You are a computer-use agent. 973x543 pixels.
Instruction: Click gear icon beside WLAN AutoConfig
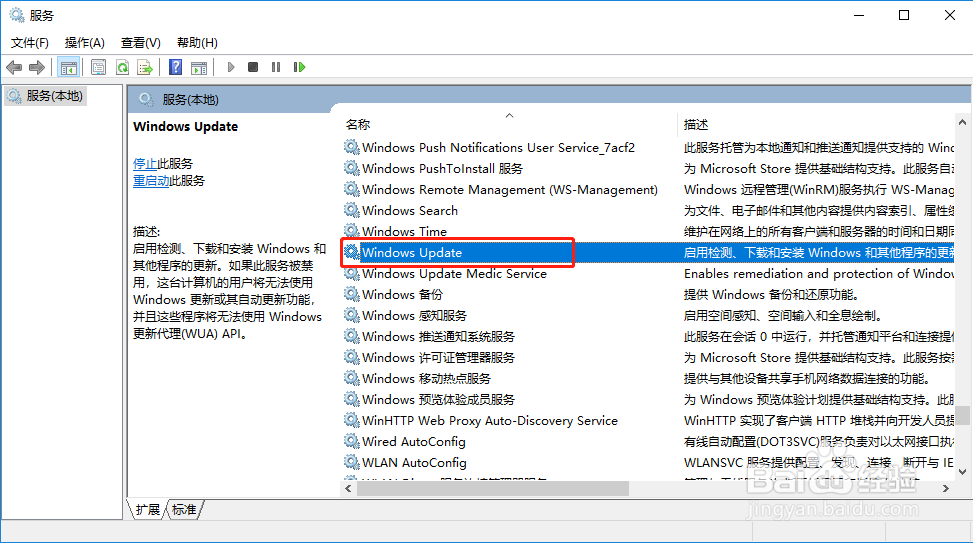click(352, 462)
